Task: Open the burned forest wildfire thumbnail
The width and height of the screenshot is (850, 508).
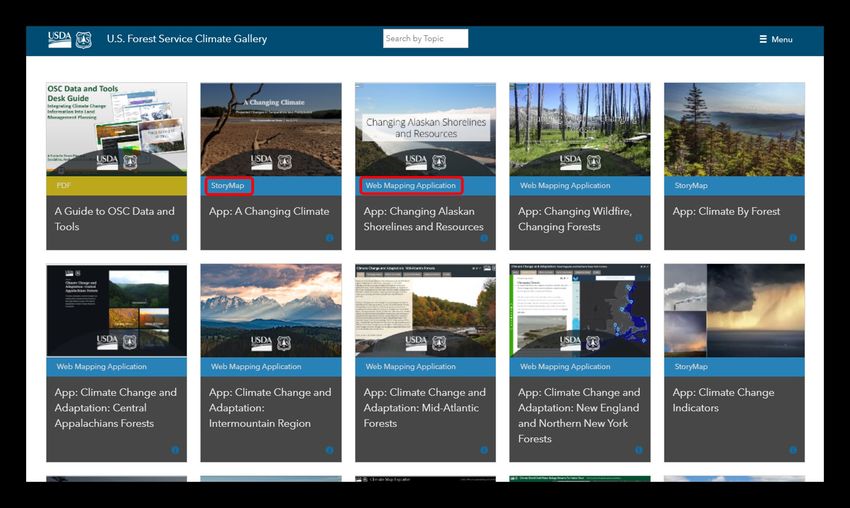Action: (580, 129)
